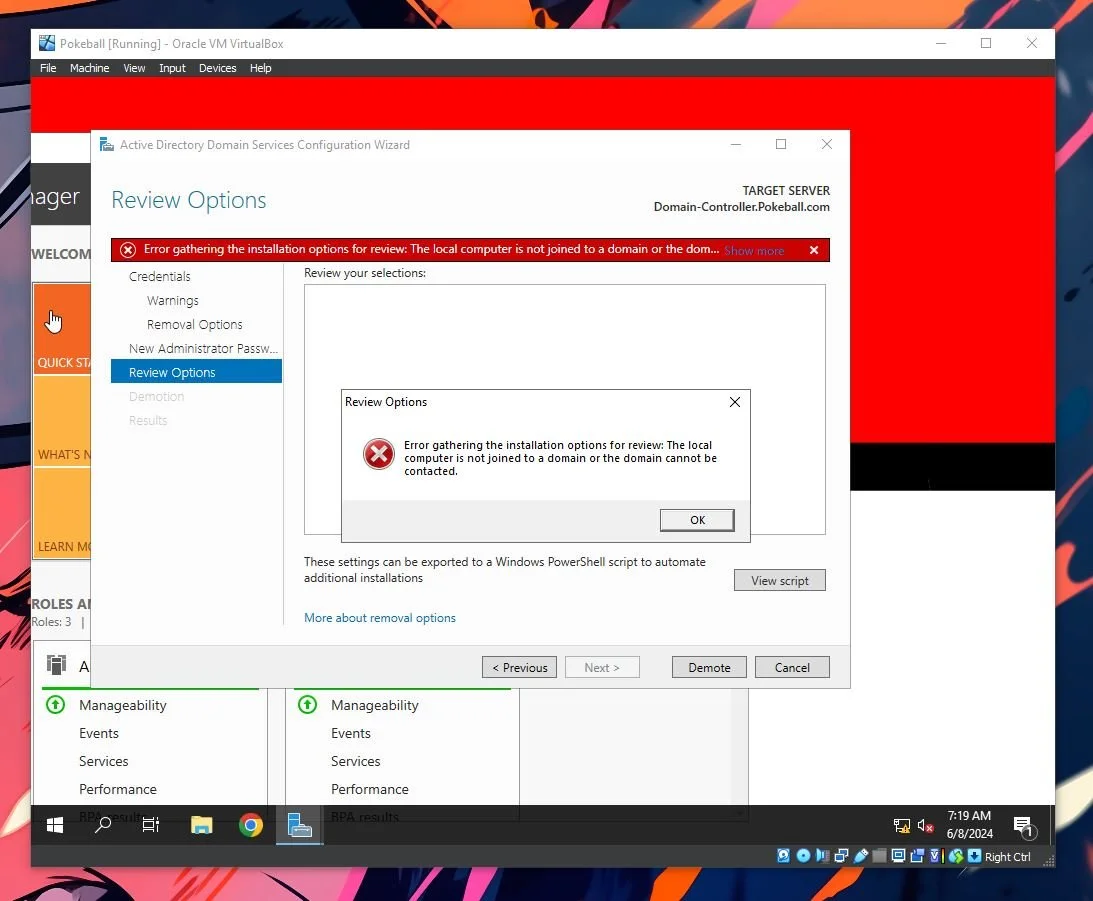
Task: Click the Demote button
Action: 709,668
